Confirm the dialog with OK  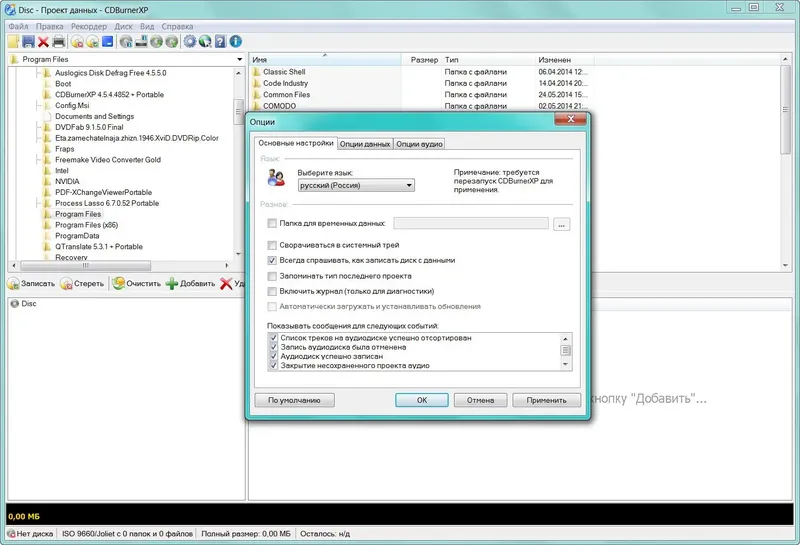[422, 400]
